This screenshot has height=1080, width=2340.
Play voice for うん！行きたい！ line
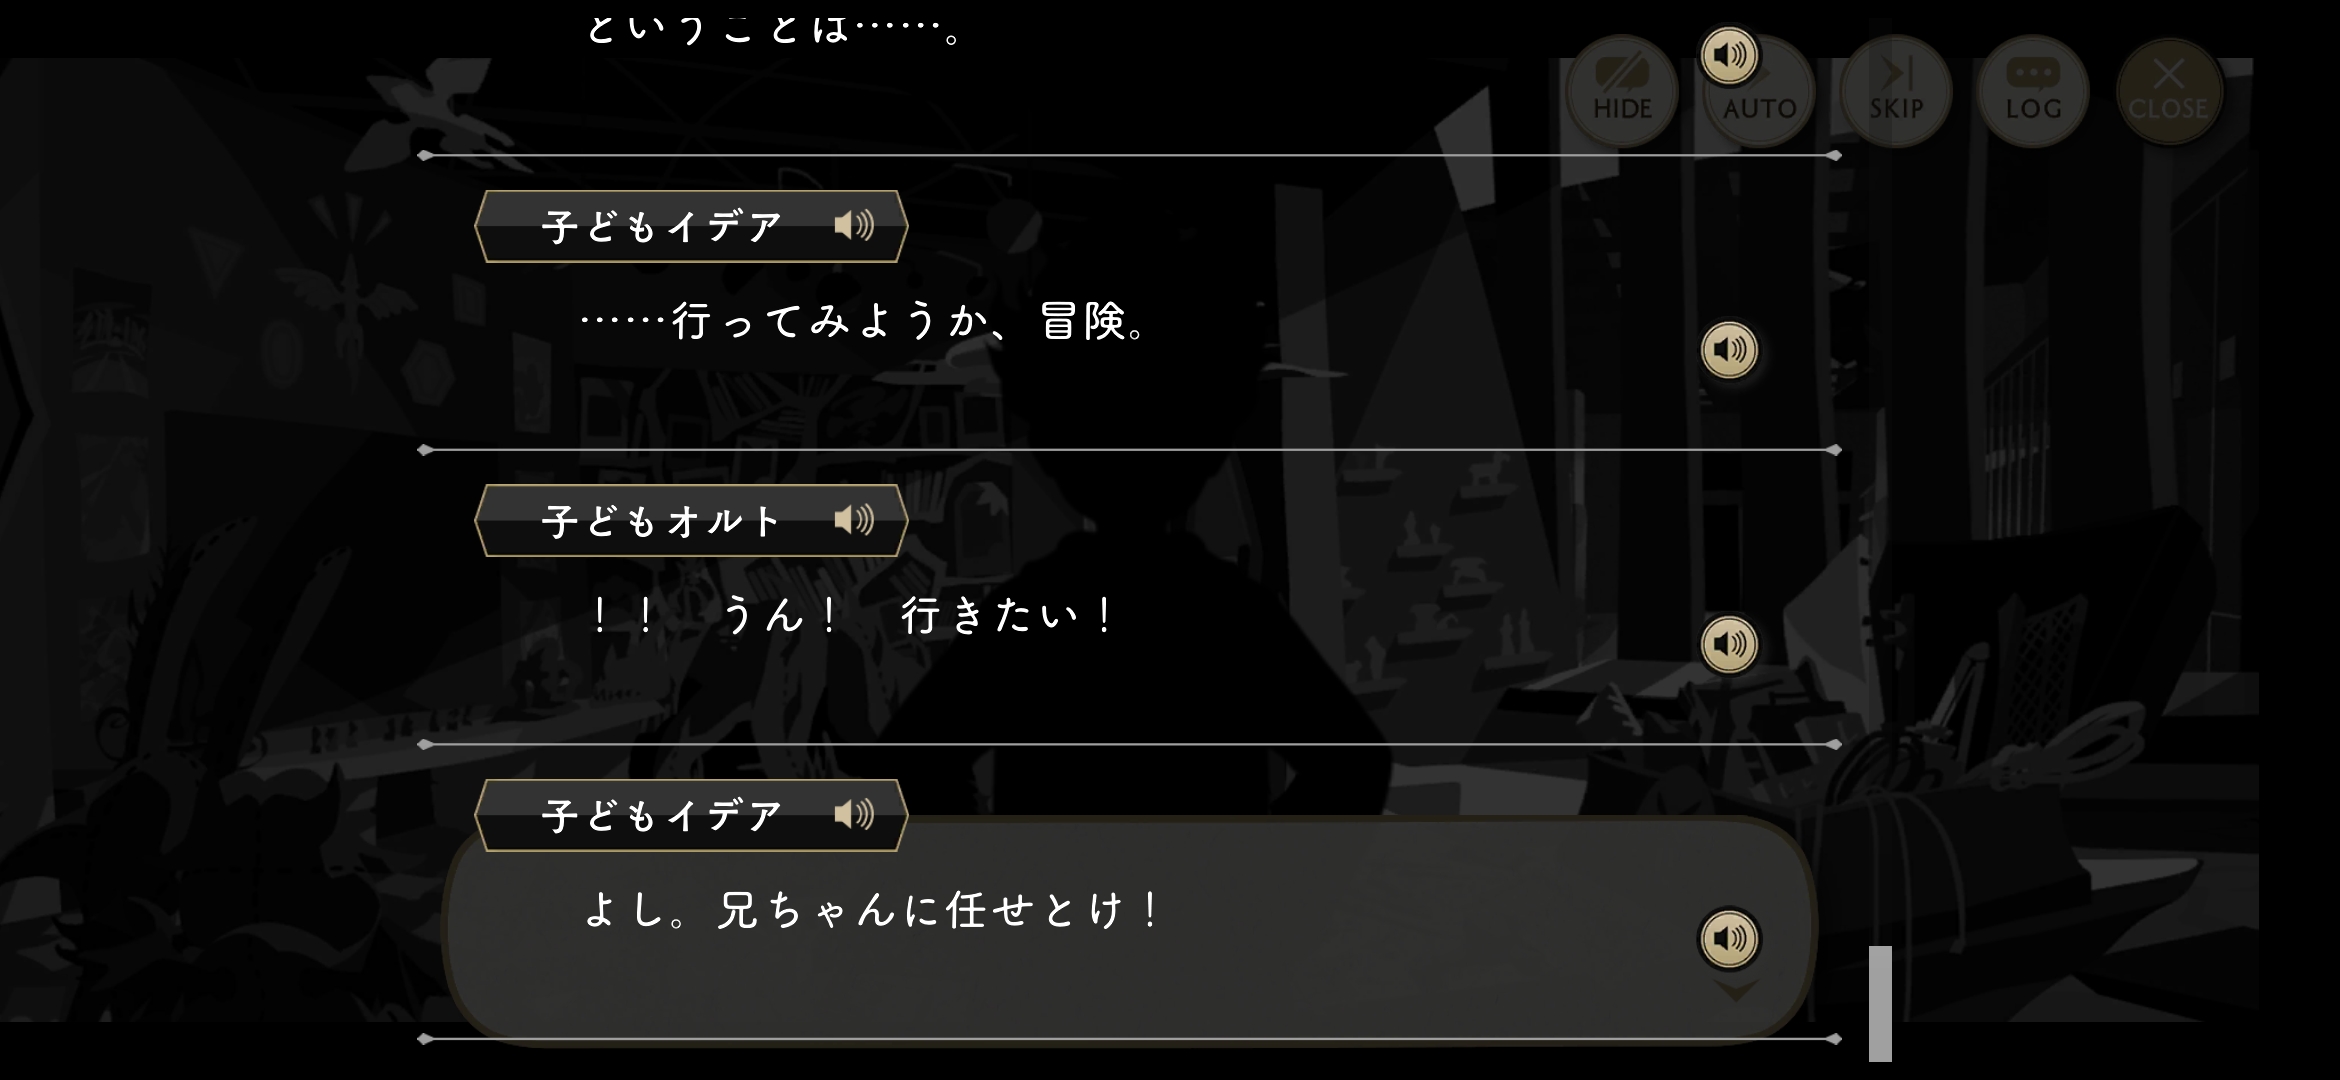pyautogui.click(x=1729, y=644)
